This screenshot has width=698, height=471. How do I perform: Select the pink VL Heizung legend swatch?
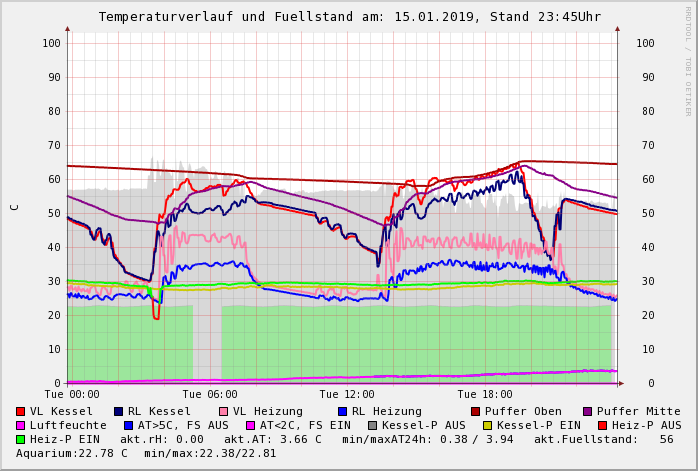pyautogui.click(x=223, y=411)
